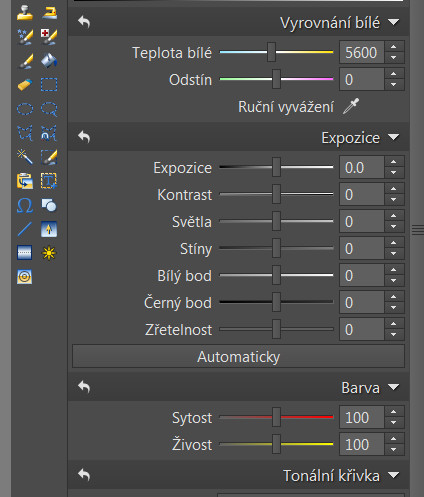
Task: Select the magic wand tool
Action: pyautogui.click(x=25, y=157)
